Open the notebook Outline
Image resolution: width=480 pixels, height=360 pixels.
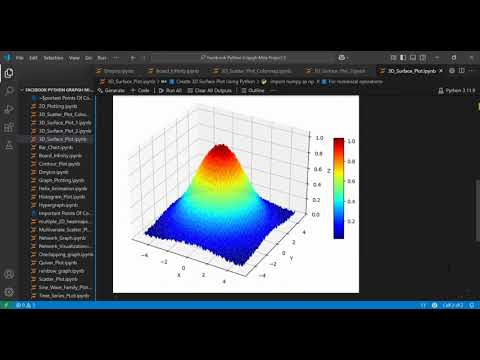253,90
